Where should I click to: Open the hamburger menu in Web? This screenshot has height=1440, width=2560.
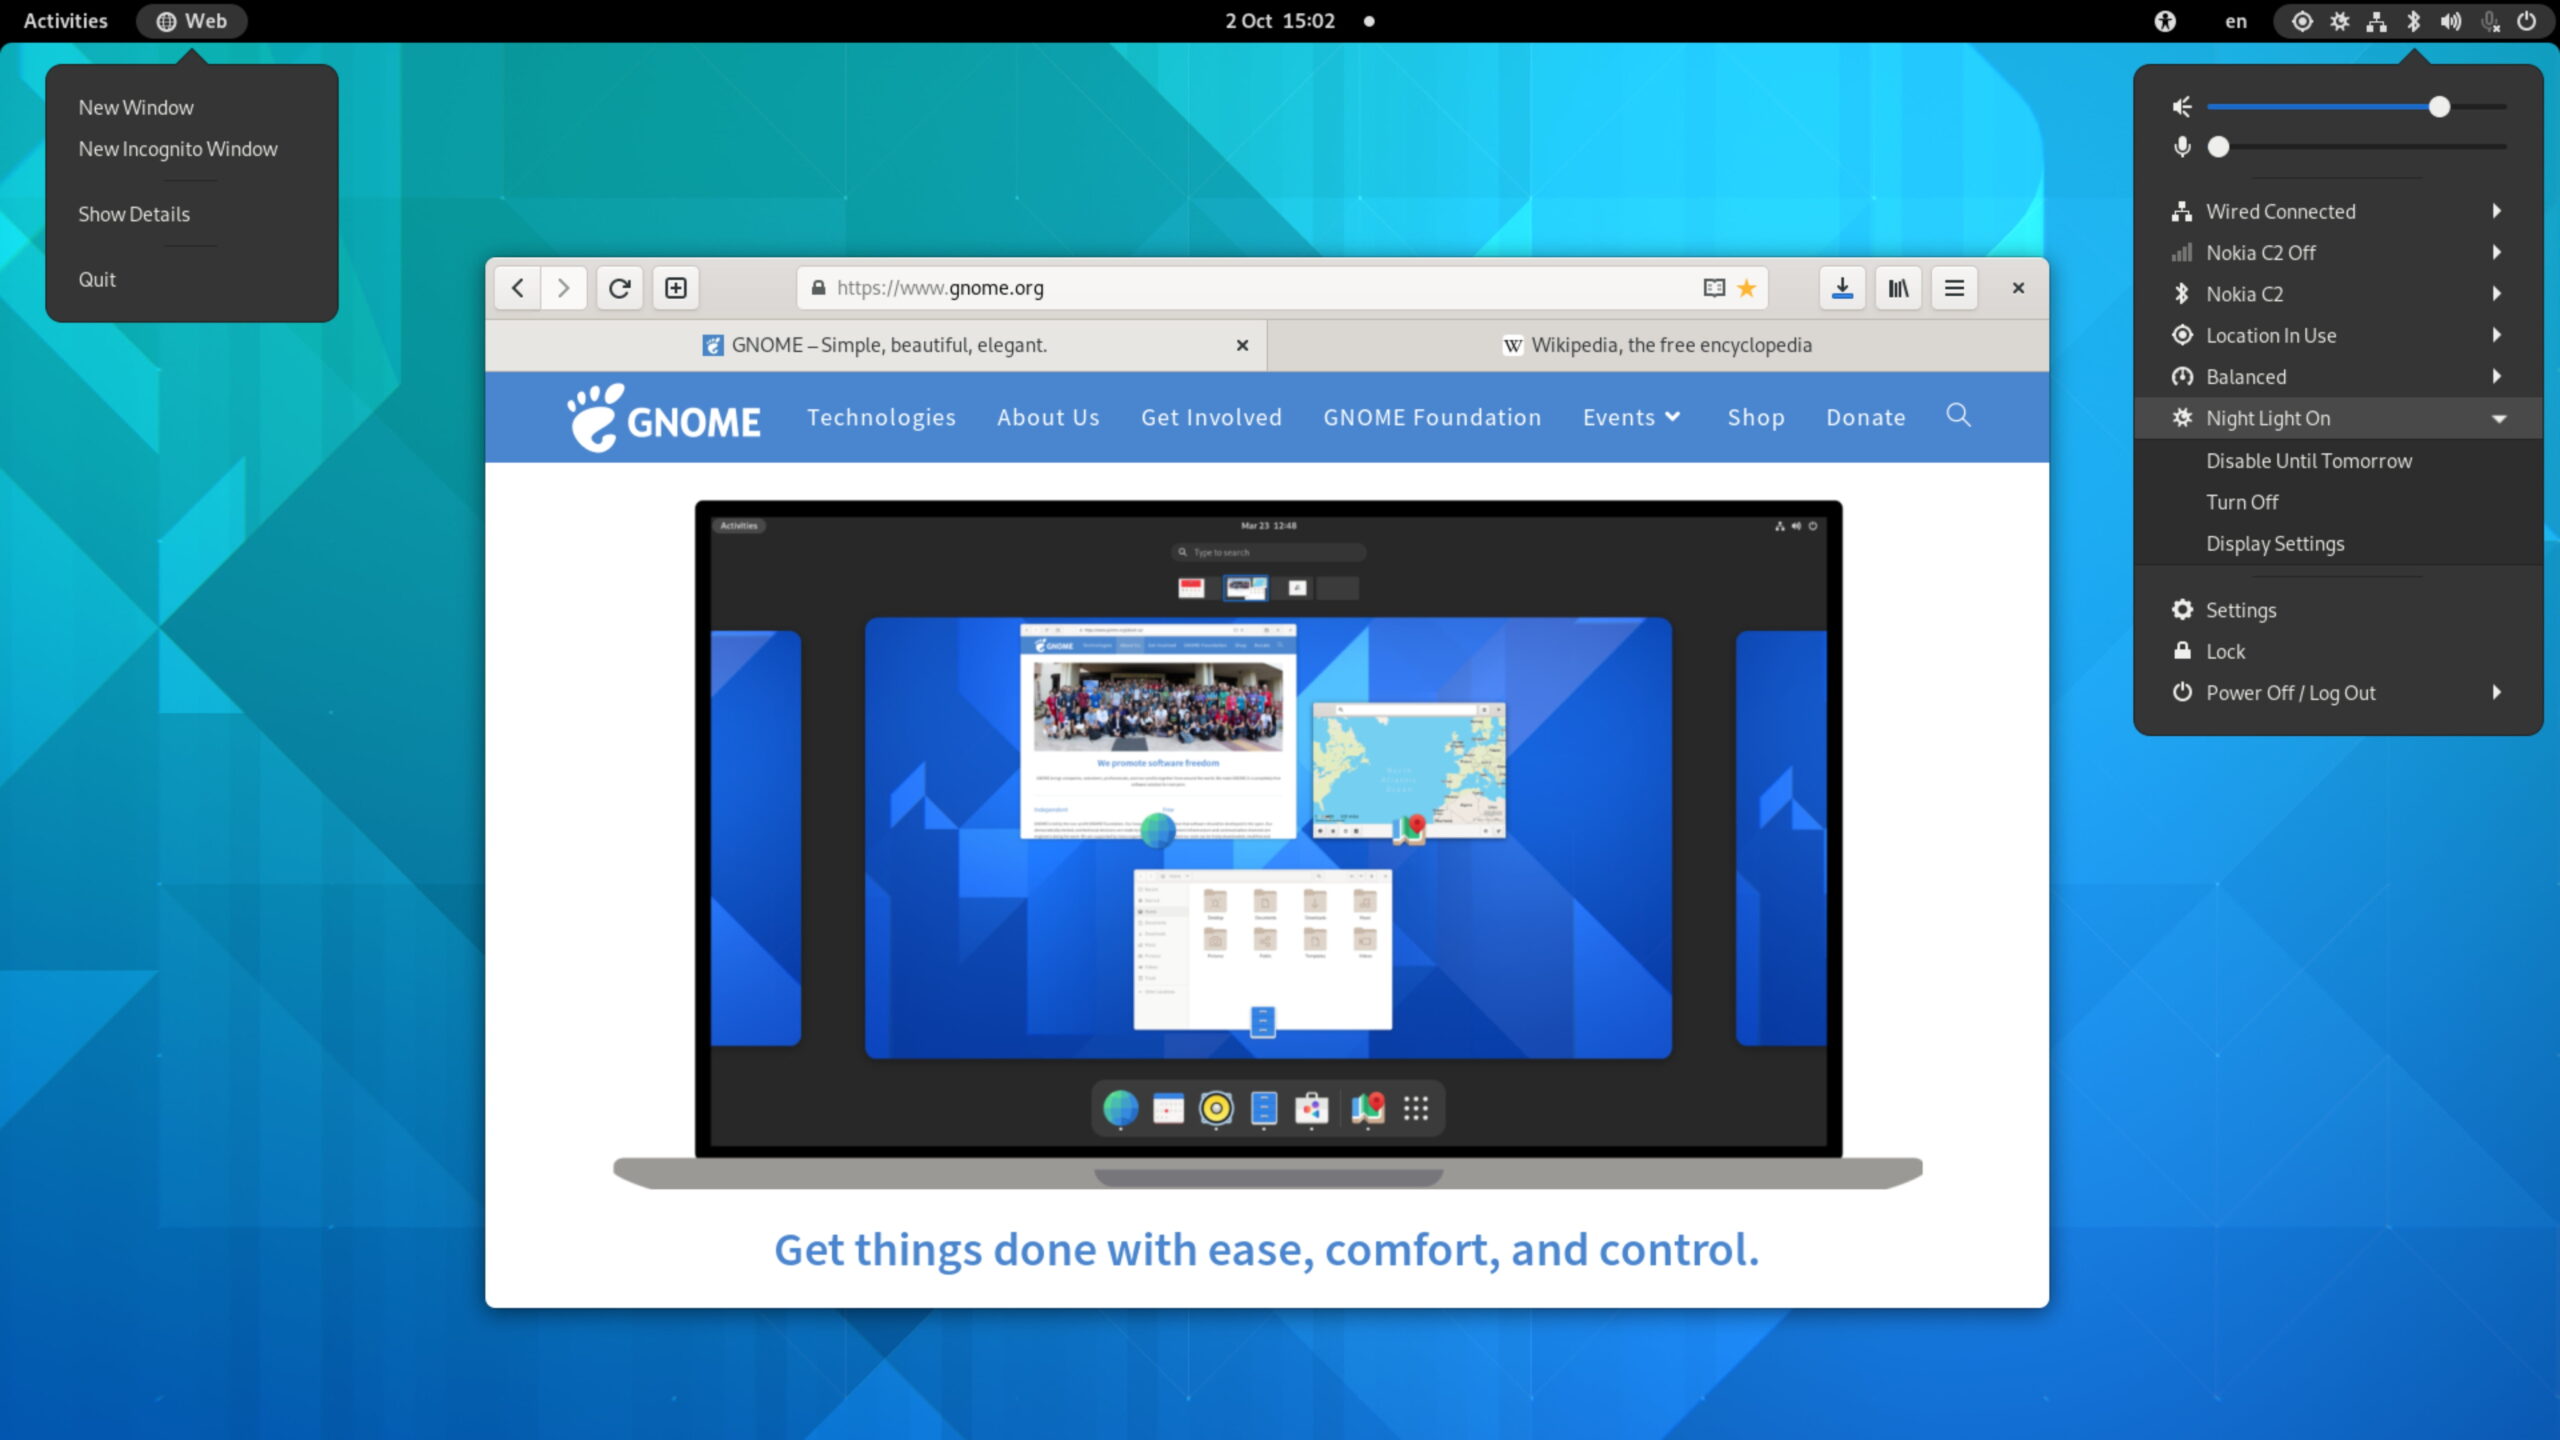1954,288
